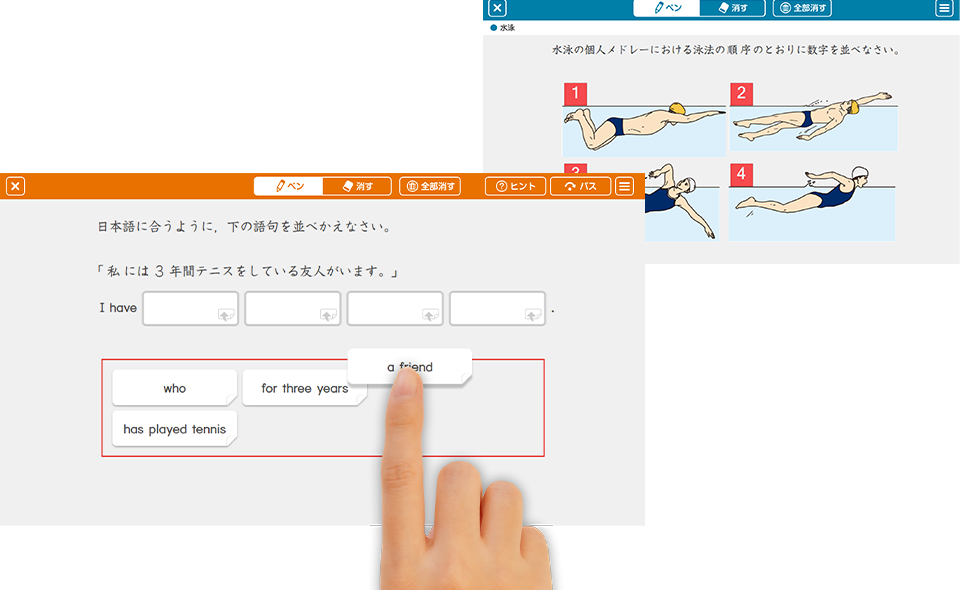Select 消す eraser in the blue toolbar
The width and height of the screenshot is (960, 590).
click(732, 8)
